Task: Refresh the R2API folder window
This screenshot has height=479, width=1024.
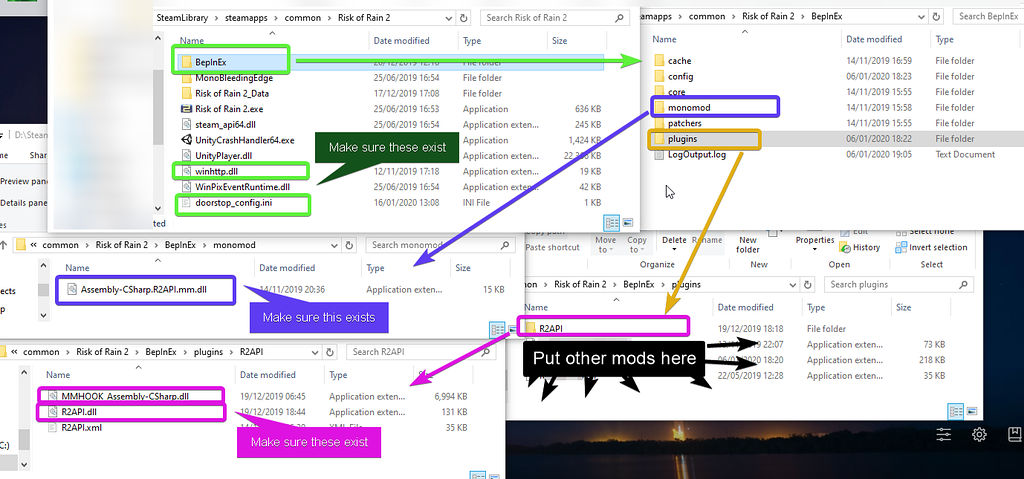Action: tap(330, 352)
